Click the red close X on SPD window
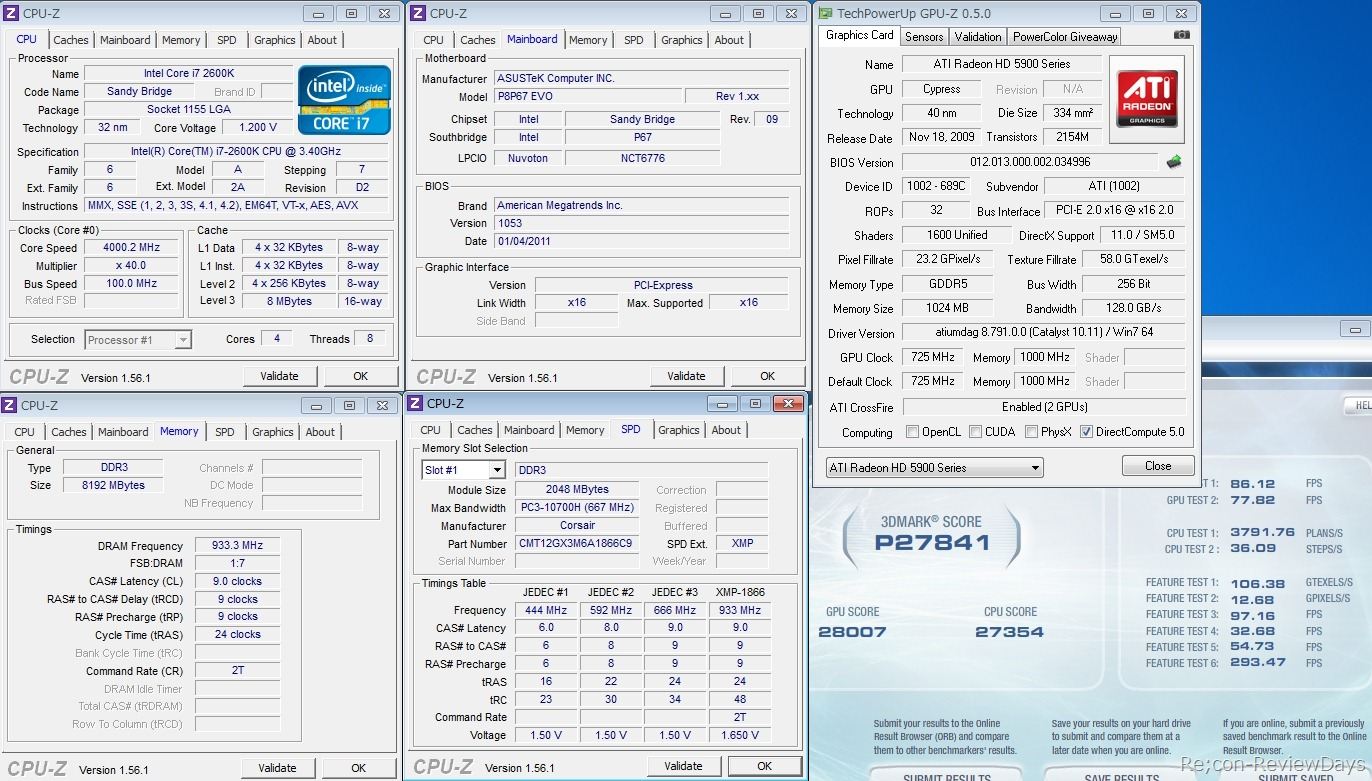The height and width of the screenshot is (781, 1372). point(788,404)
